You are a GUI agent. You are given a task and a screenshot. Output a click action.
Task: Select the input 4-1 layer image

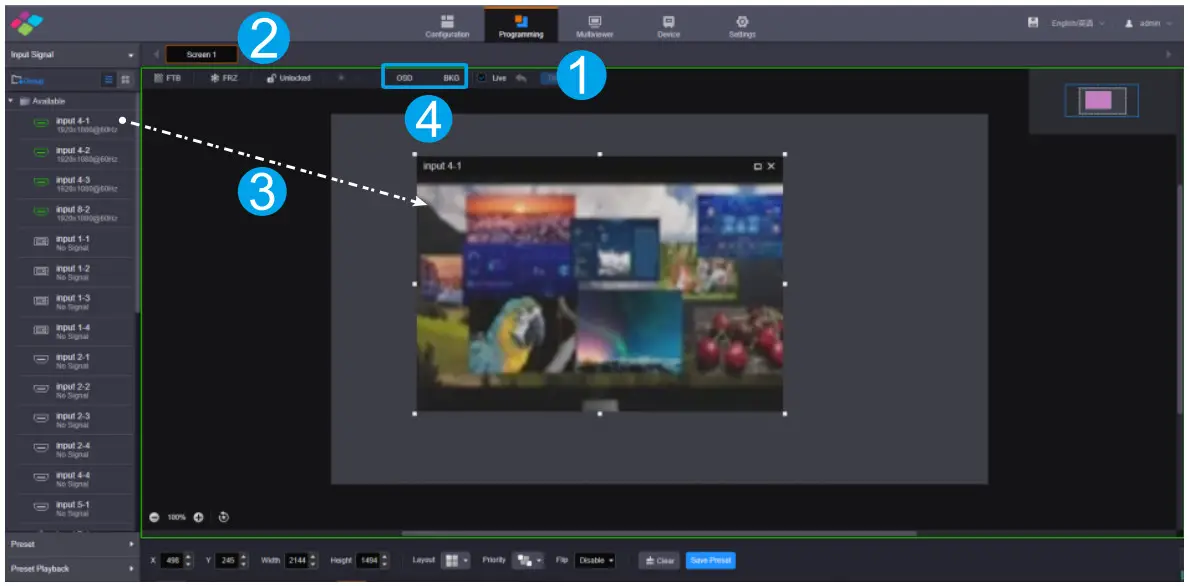pyautogui.click(x=600, y=296)
